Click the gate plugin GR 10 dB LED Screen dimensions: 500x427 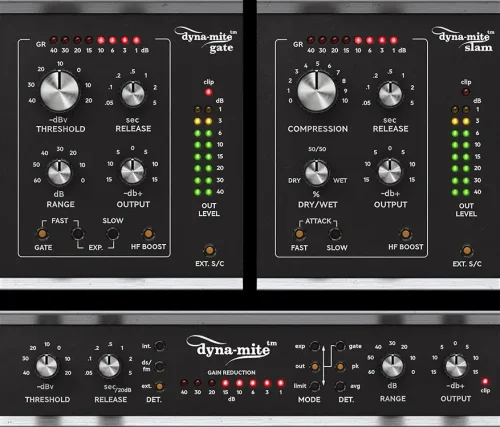101,40
